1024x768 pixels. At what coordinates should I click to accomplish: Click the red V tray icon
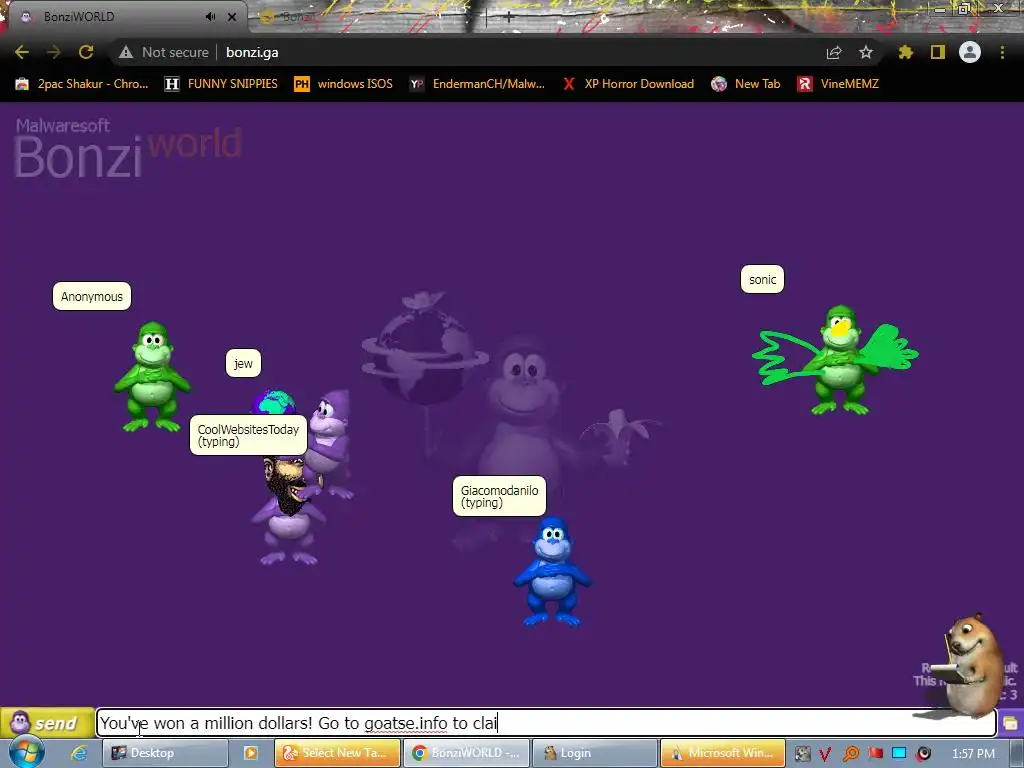(825, 754)
